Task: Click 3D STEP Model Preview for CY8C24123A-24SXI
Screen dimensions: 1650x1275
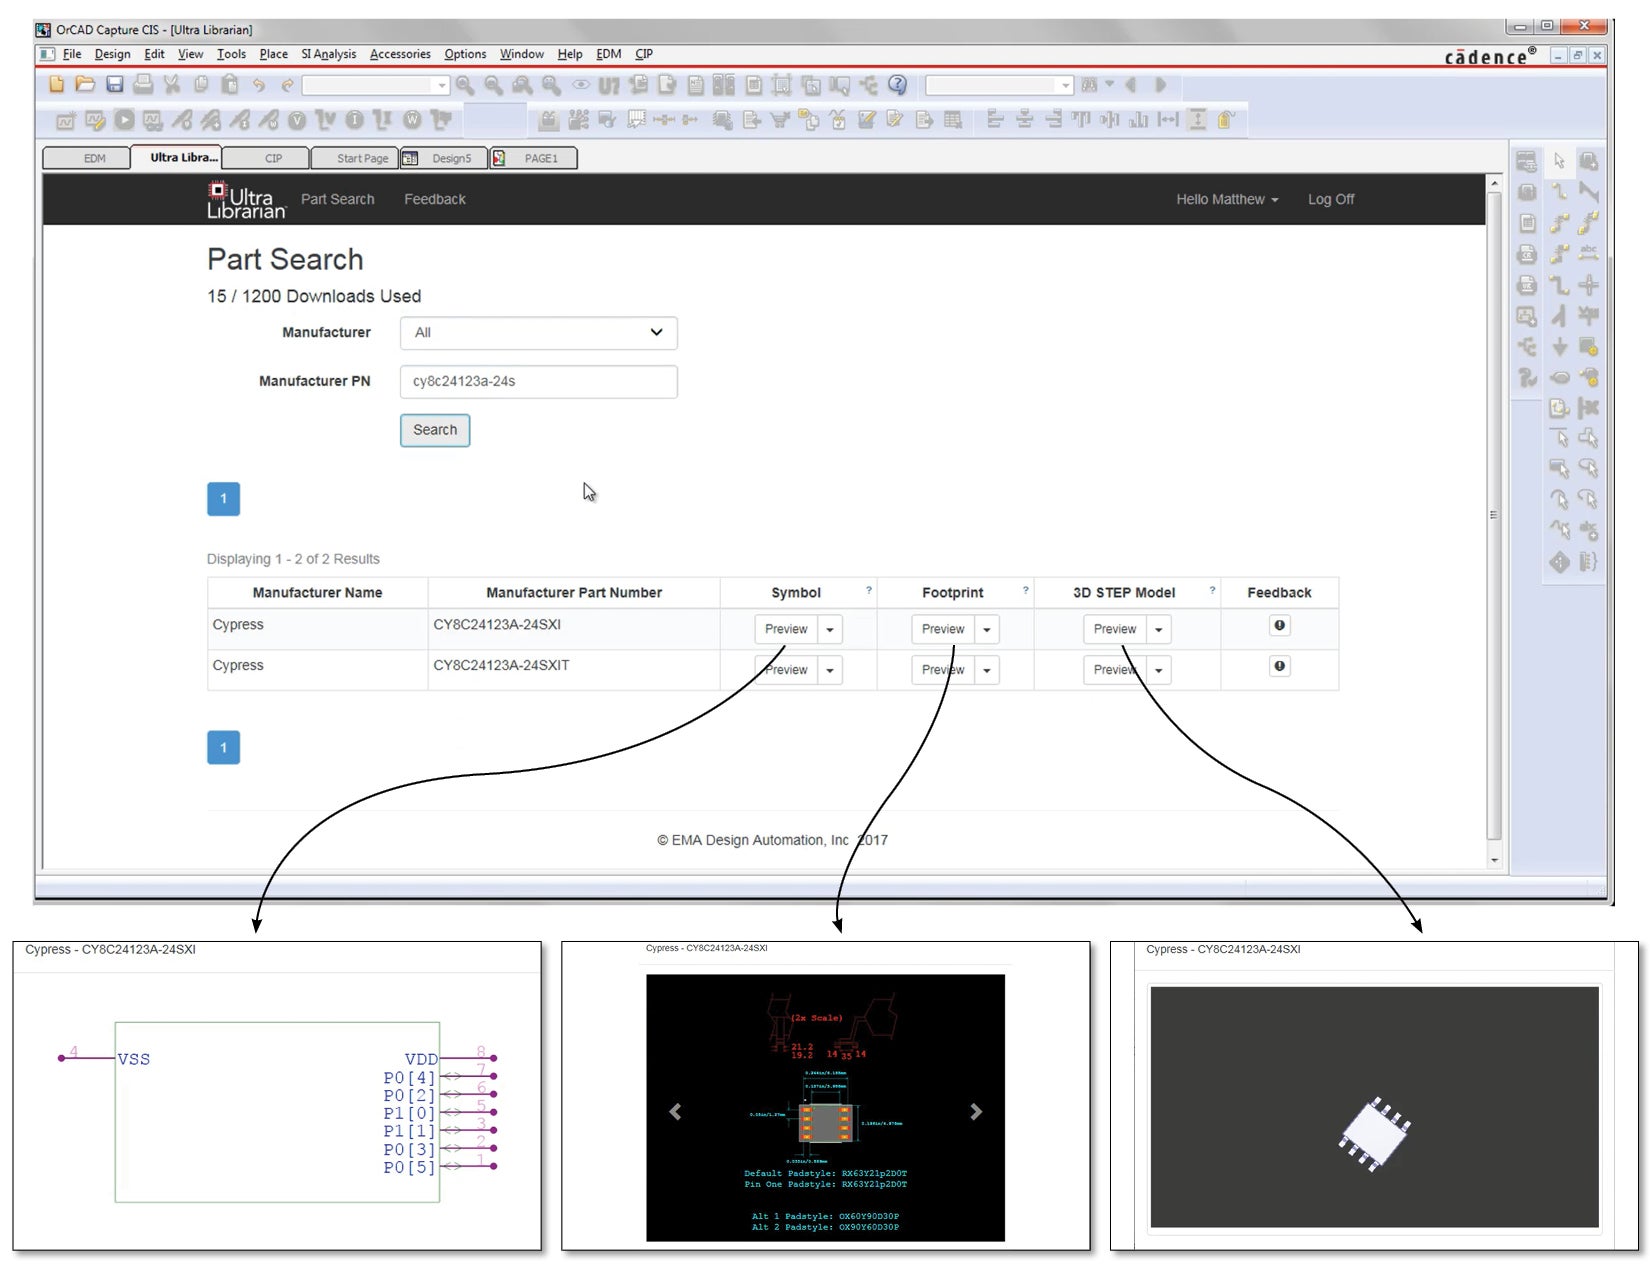Action: tap(1115, 630)
